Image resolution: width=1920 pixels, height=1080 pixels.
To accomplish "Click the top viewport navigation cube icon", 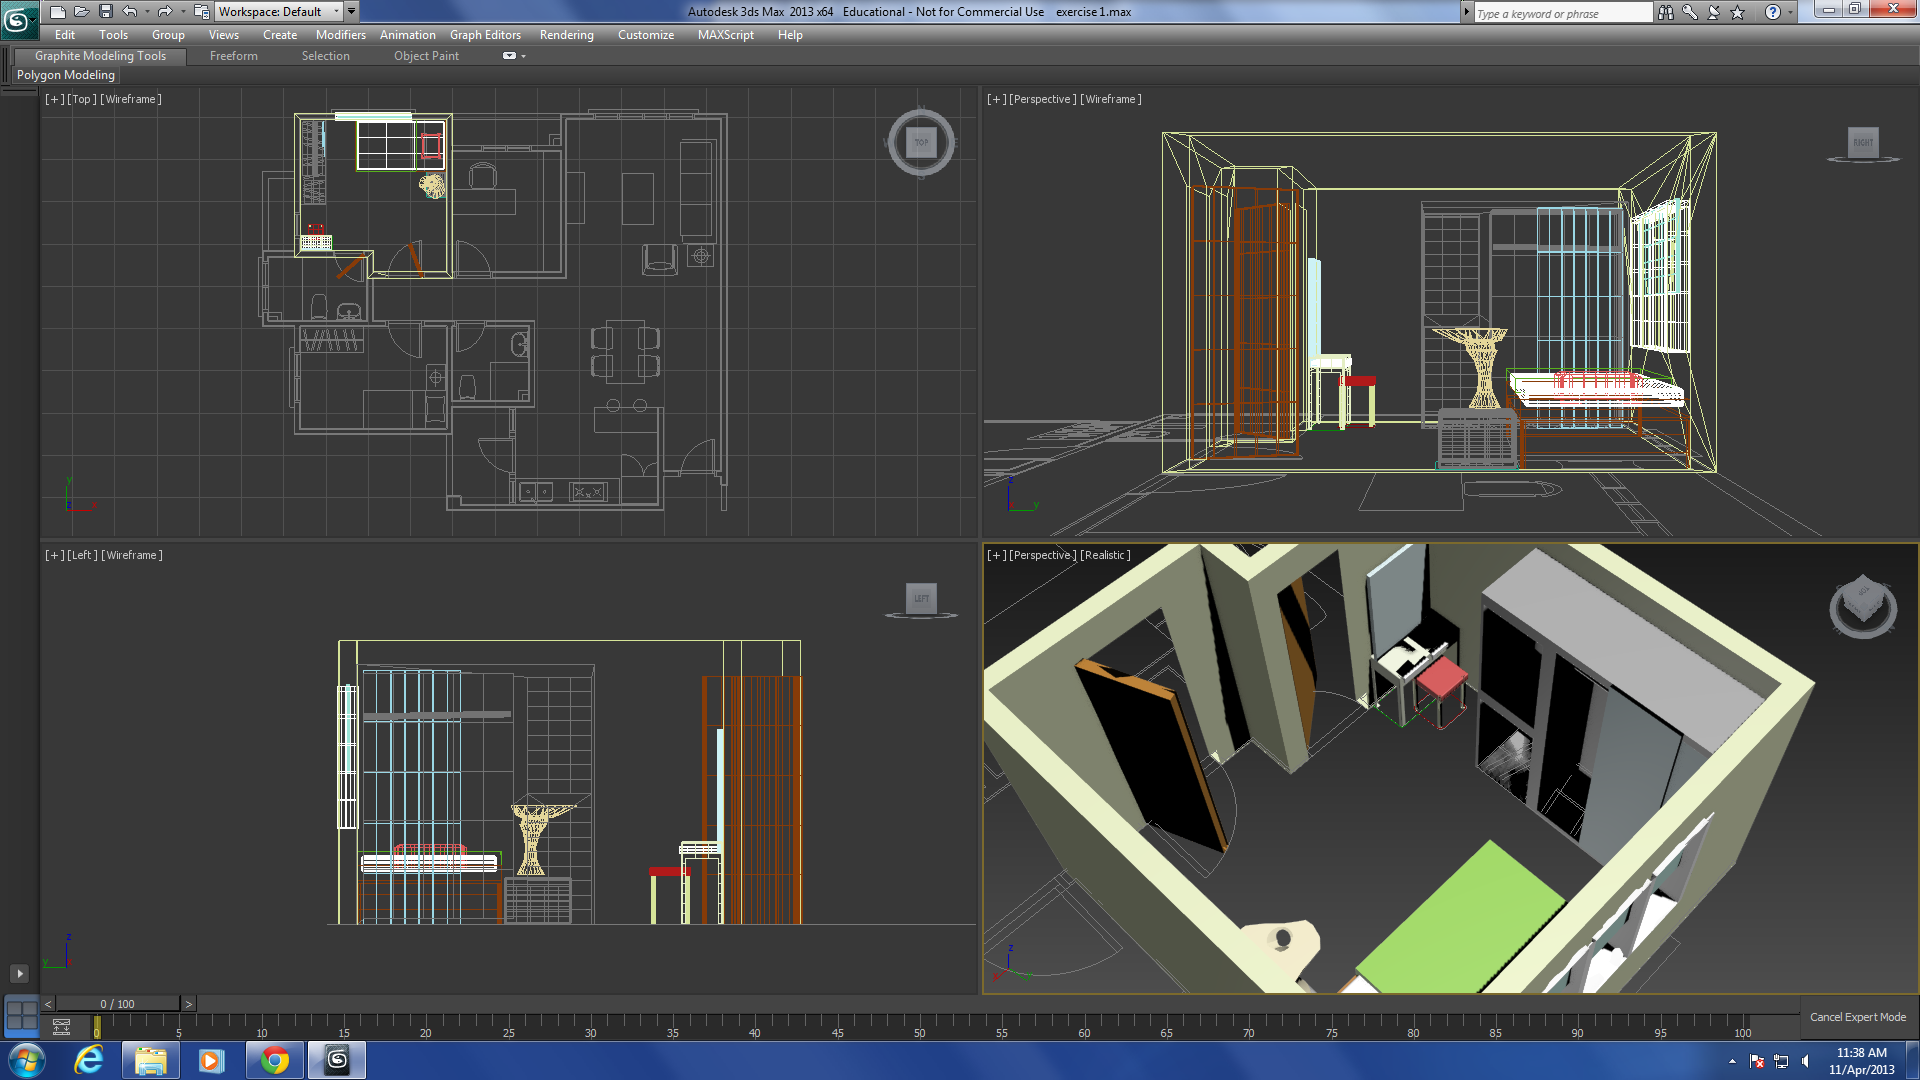I will [918, 142].
